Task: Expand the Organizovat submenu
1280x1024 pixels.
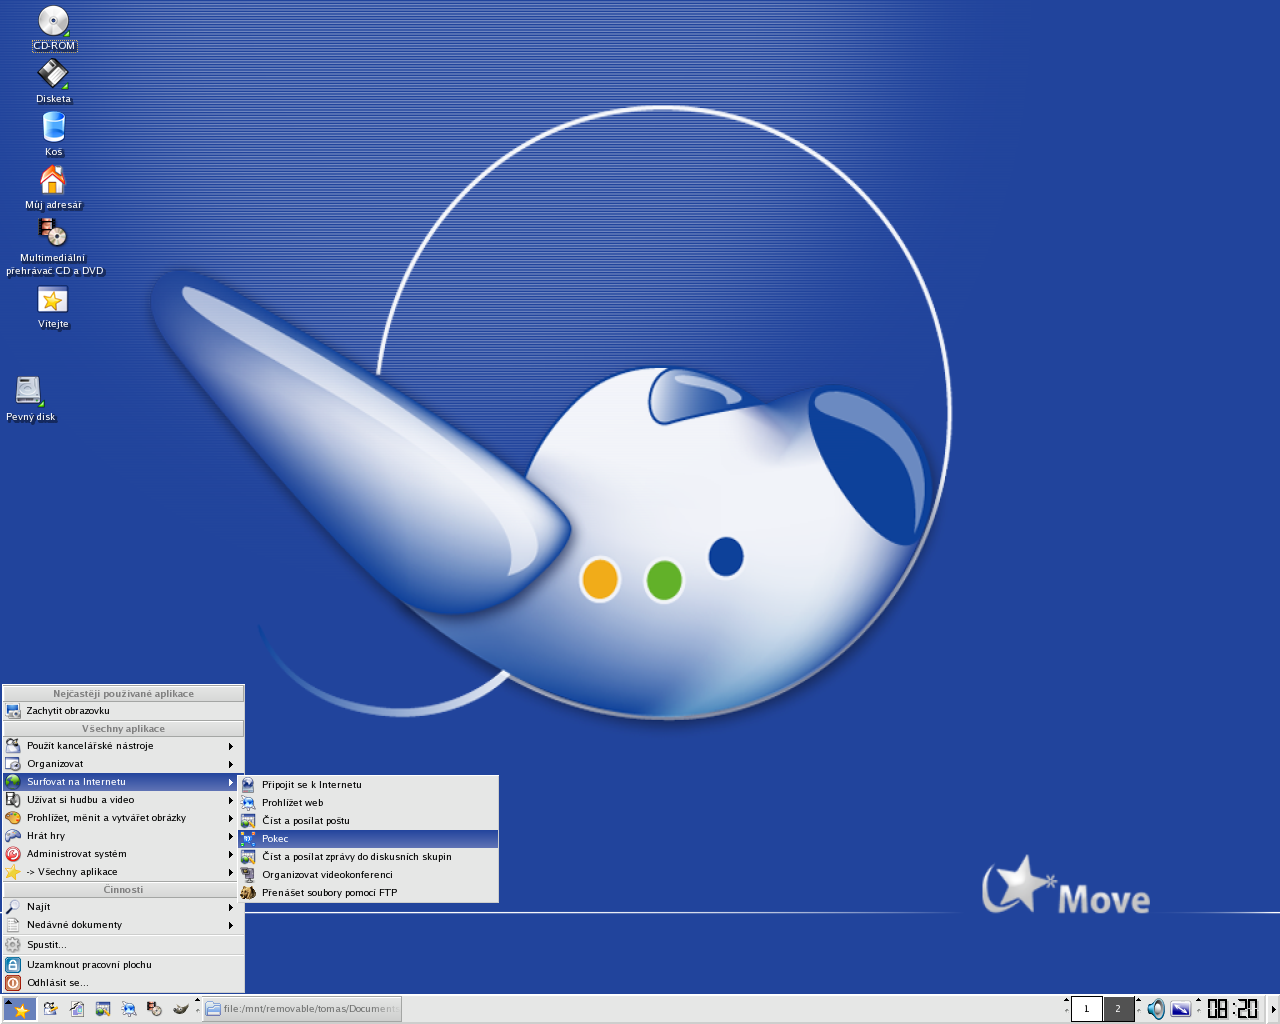Action: click(123, 764)
